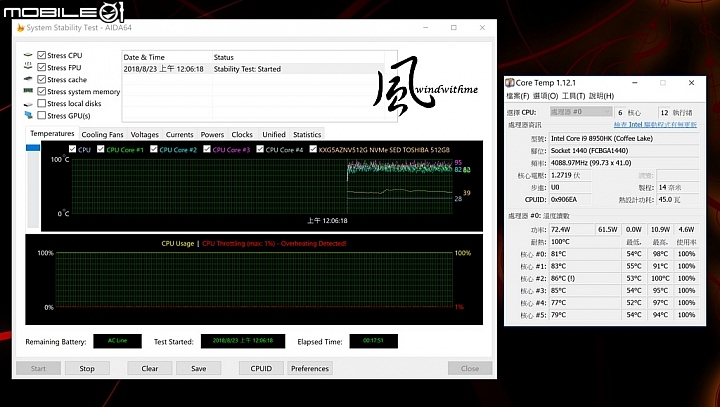
Task: Click the AC Line battery status field
Action: (118, 341)
